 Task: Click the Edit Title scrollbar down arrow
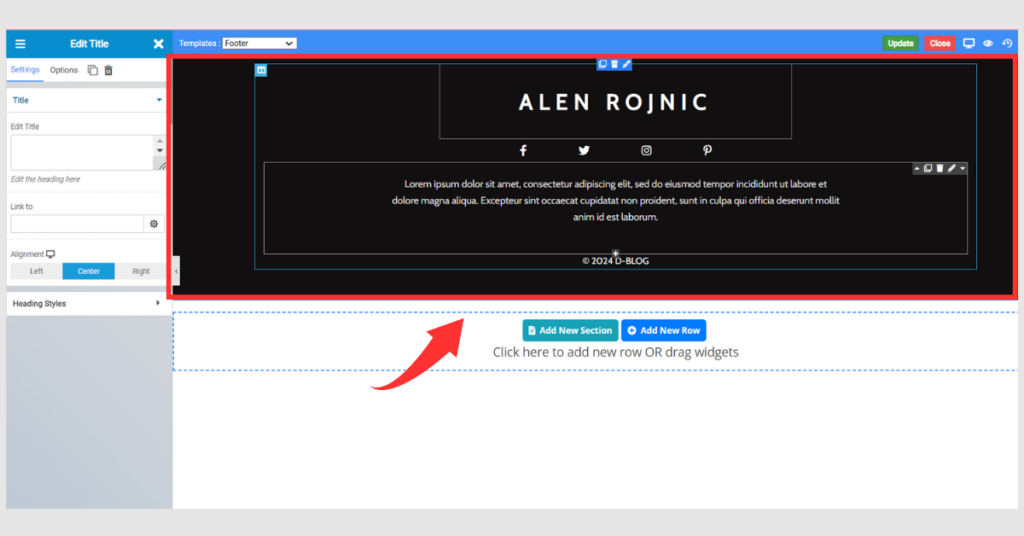(x=160, y=151)
